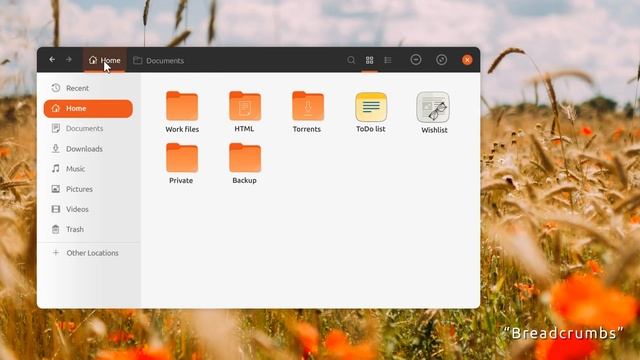Click the "Private" folder label
640x360 pixels.
click(x=181, y=180)
